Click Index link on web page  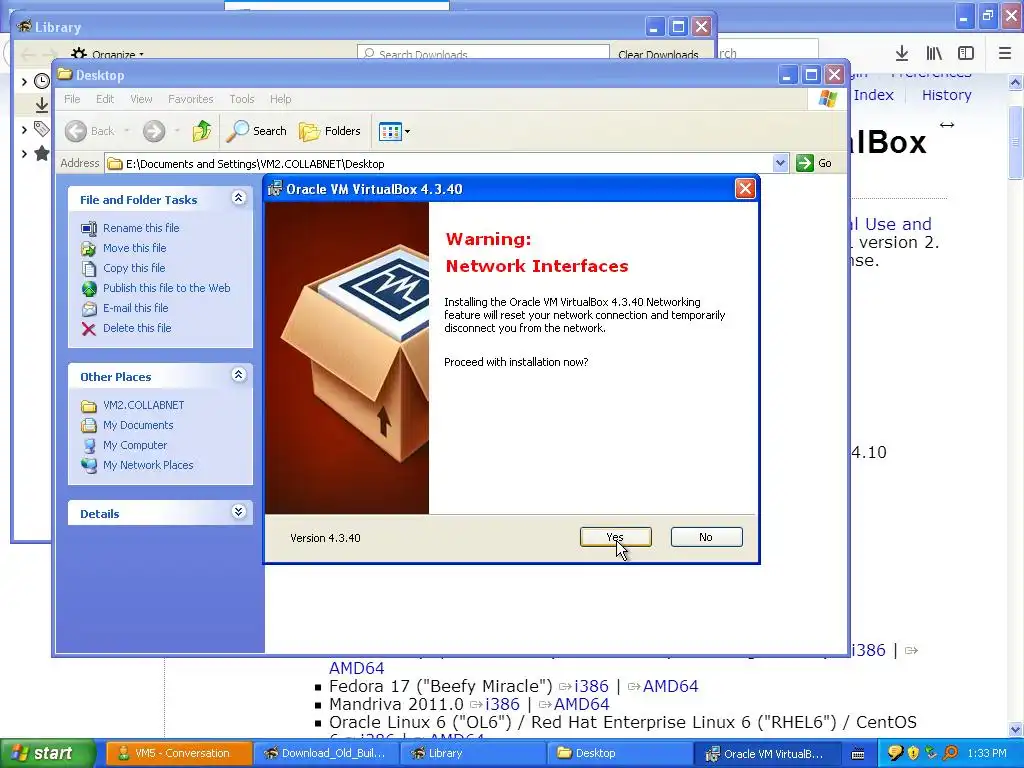[x=873, y=95]
